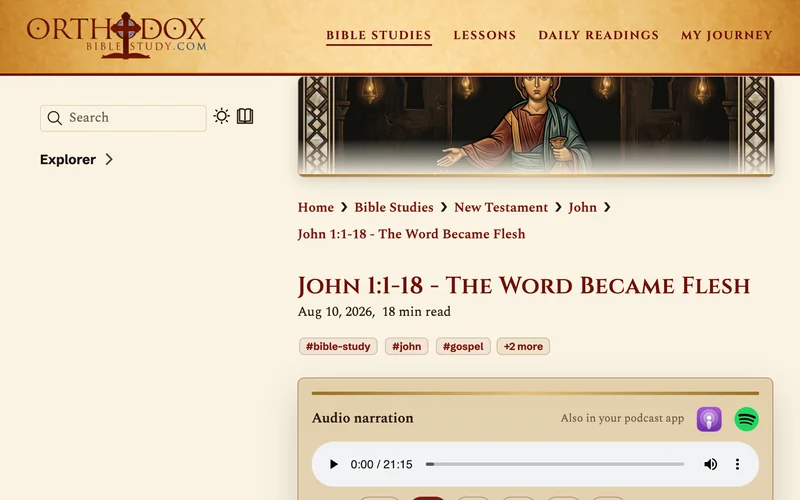Screen dimensions: 800x500
Task: Expand the Explorer section
Action: (77, 160)
